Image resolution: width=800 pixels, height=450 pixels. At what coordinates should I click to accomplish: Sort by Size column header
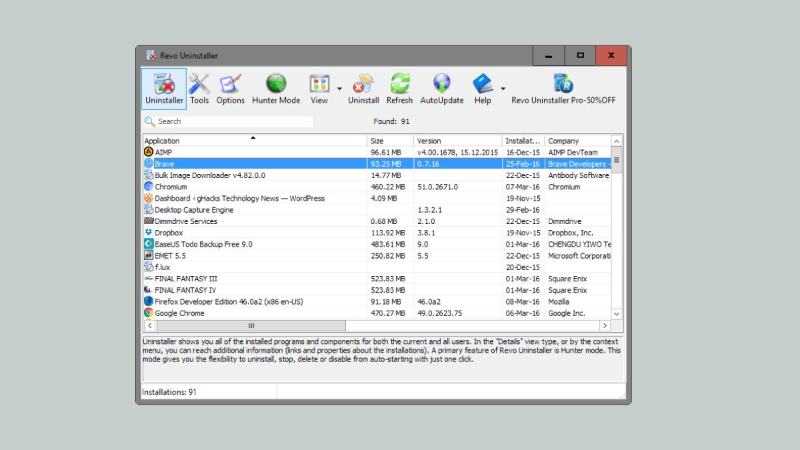tap(390, 141)
